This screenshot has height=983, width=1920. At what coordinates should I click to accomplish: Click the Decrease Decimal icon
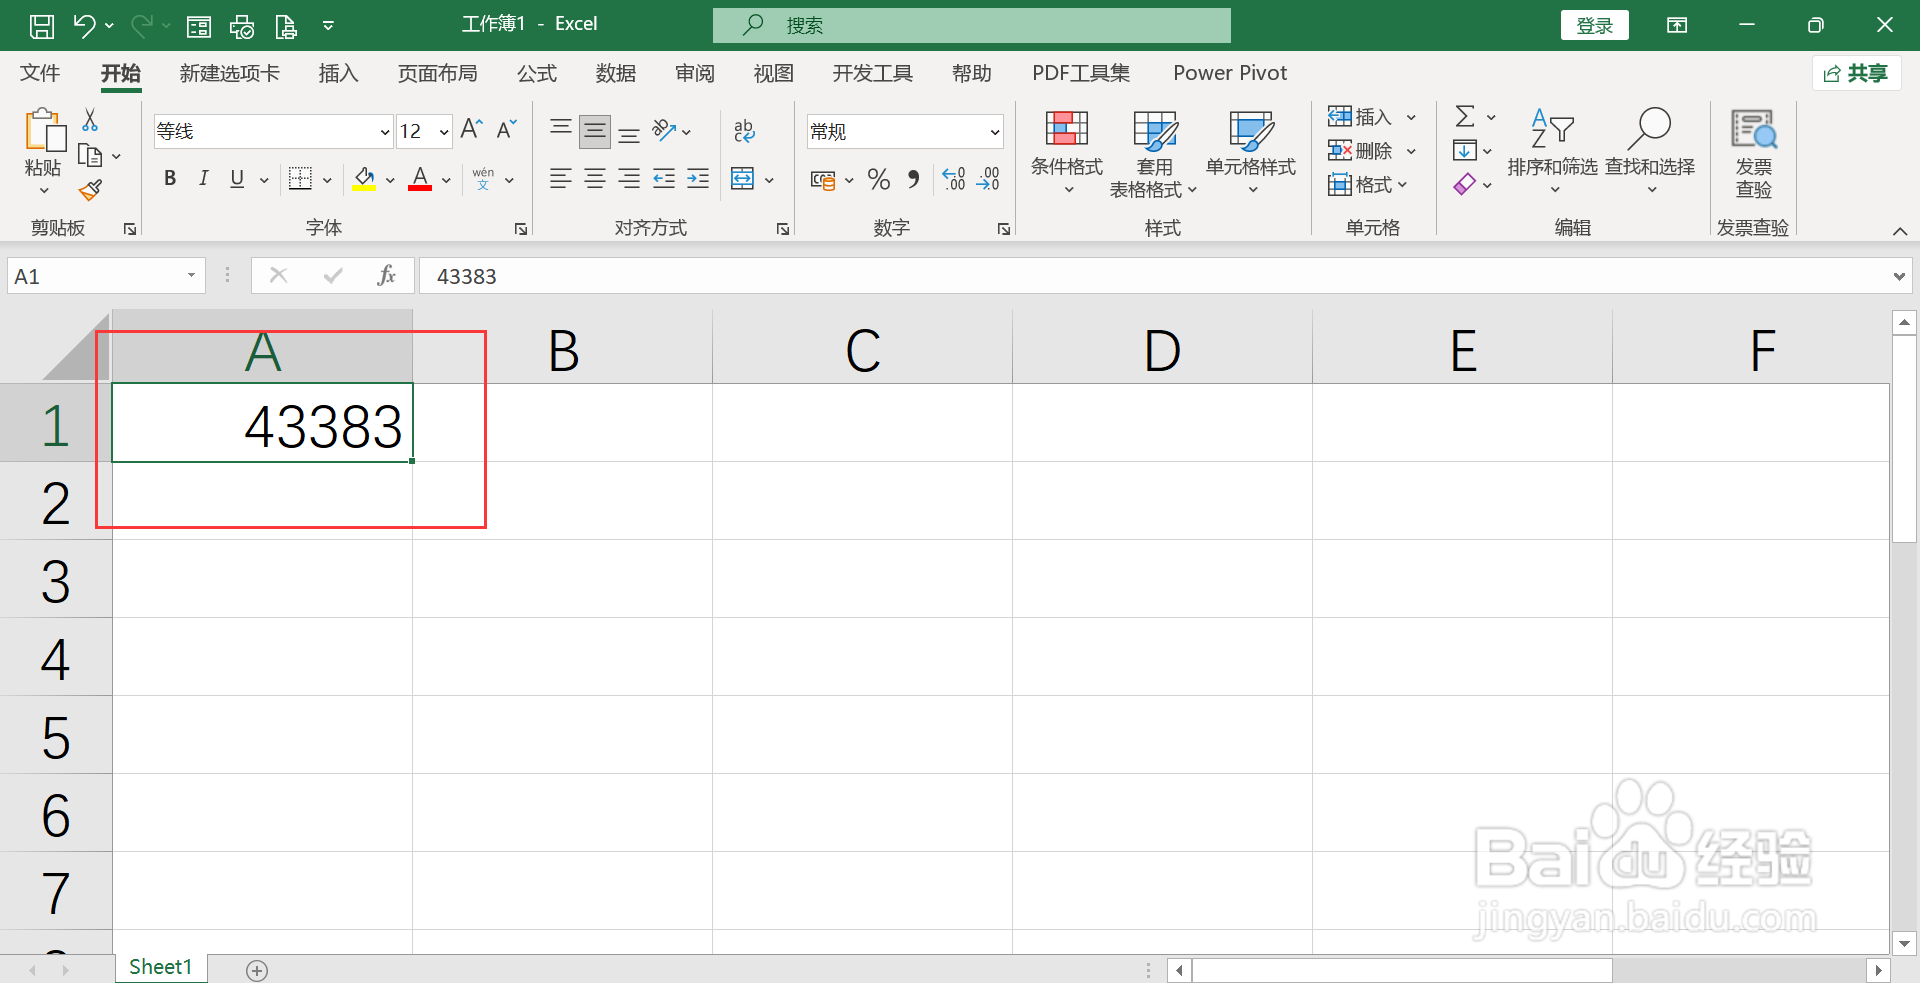[x=988, y=179]
